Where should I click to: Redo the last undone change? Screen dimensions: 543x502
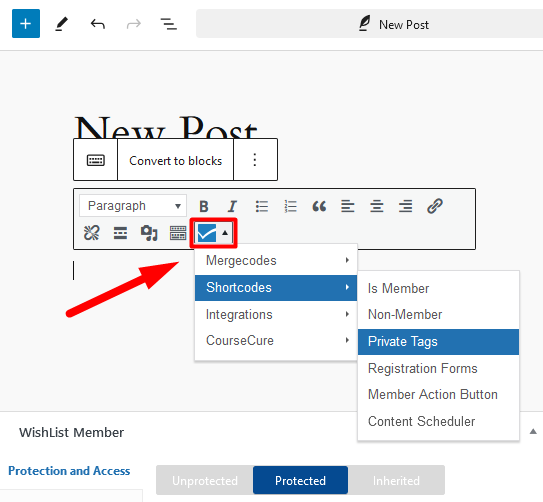pyautogui.click(x=134, y=24)
